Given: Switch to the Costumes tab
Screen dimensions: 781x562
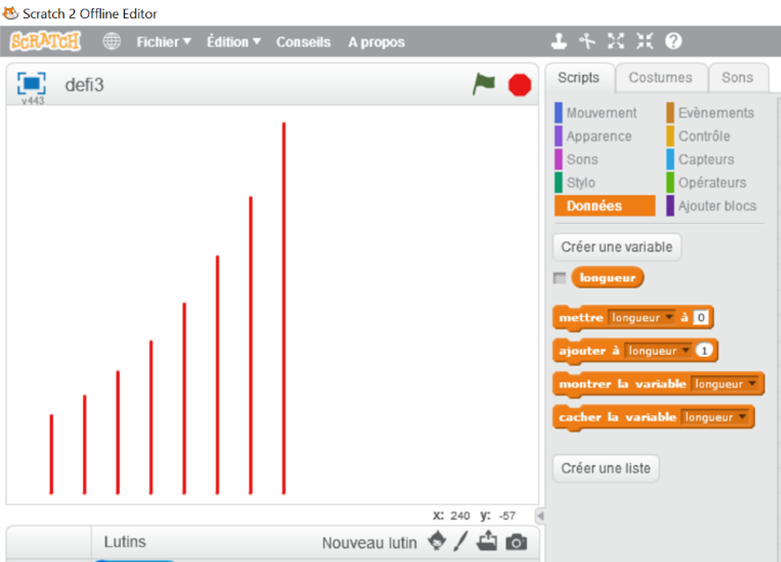Looking at the screenshot, I should [660, 78].
